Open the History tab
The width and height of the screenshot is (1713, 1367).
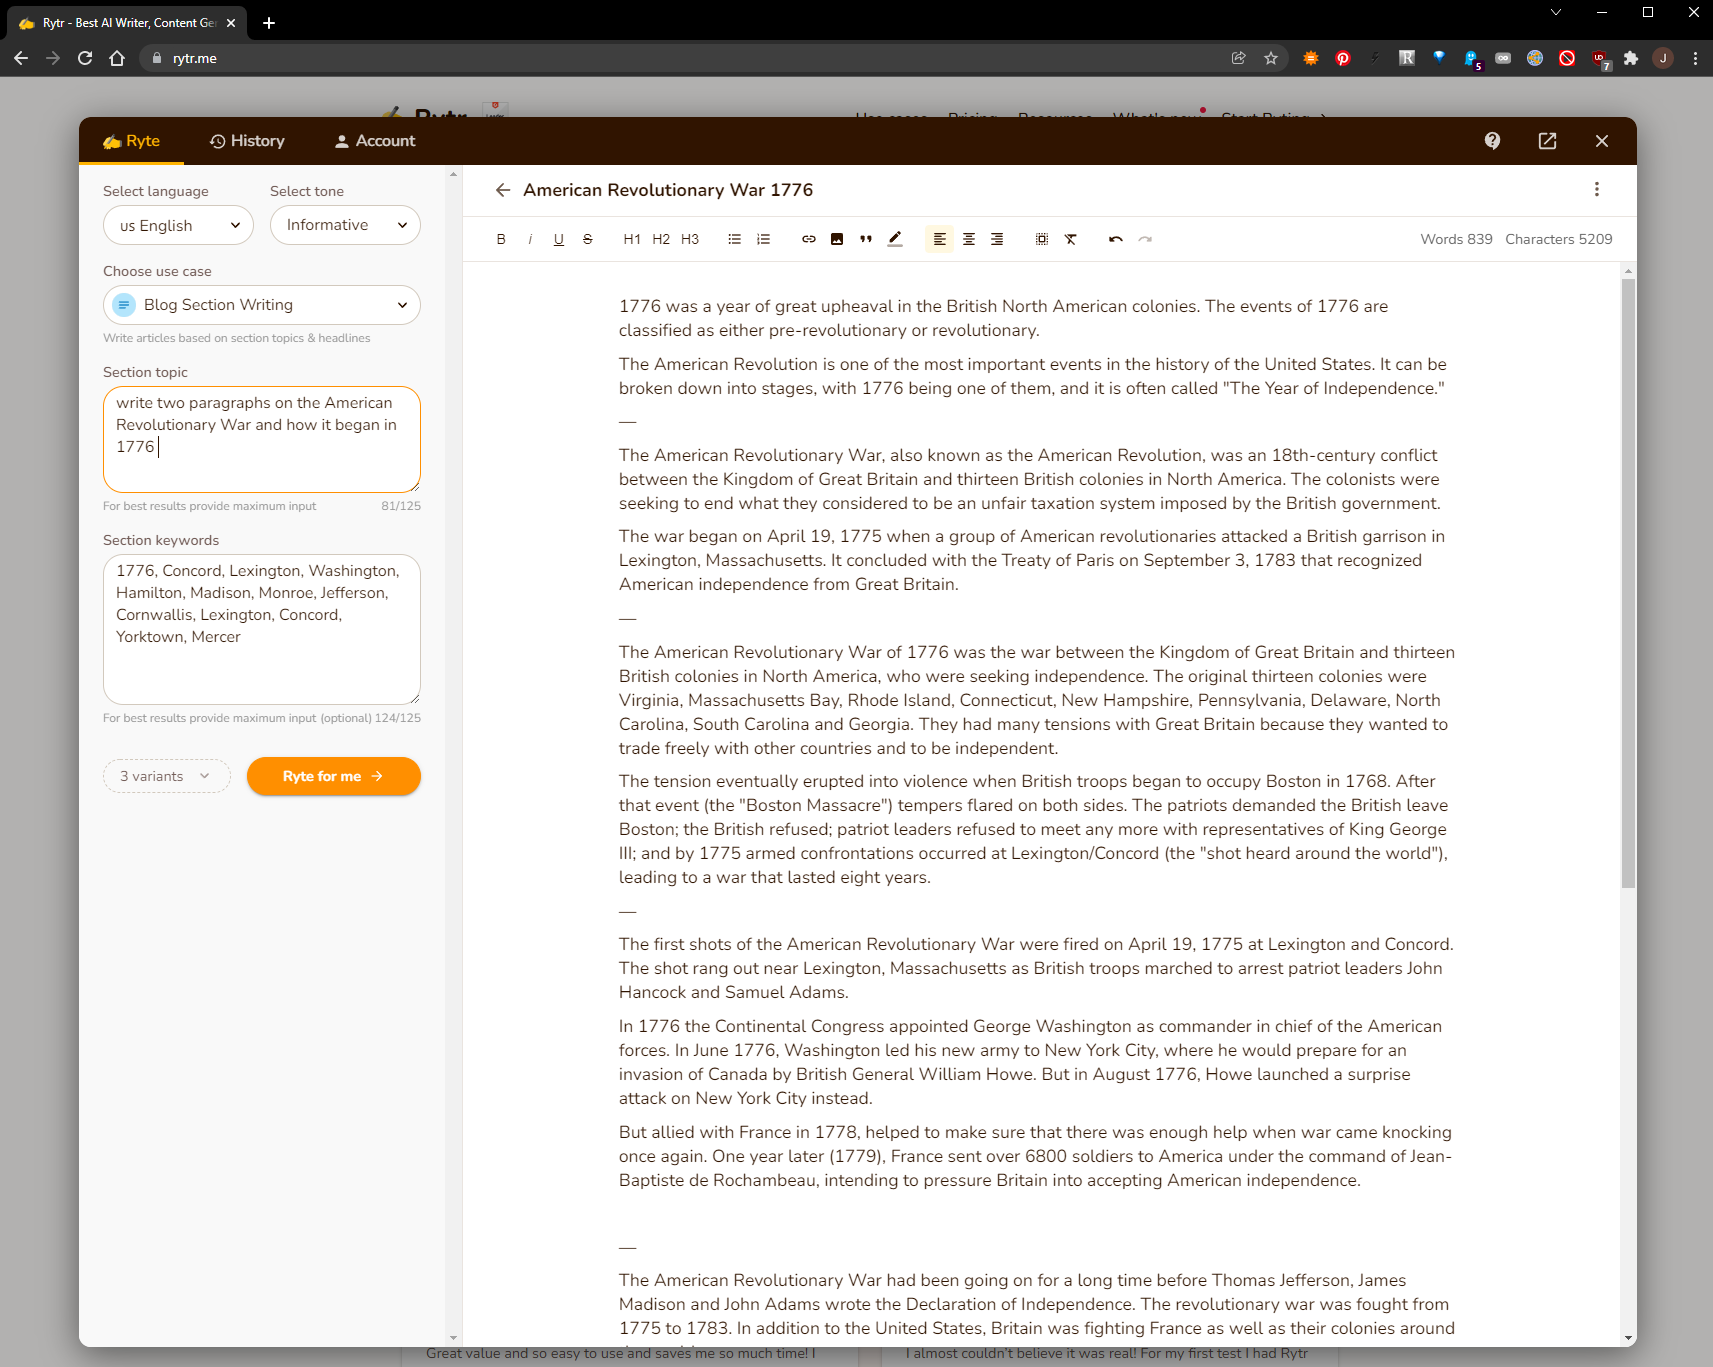(x=247, y=141)
